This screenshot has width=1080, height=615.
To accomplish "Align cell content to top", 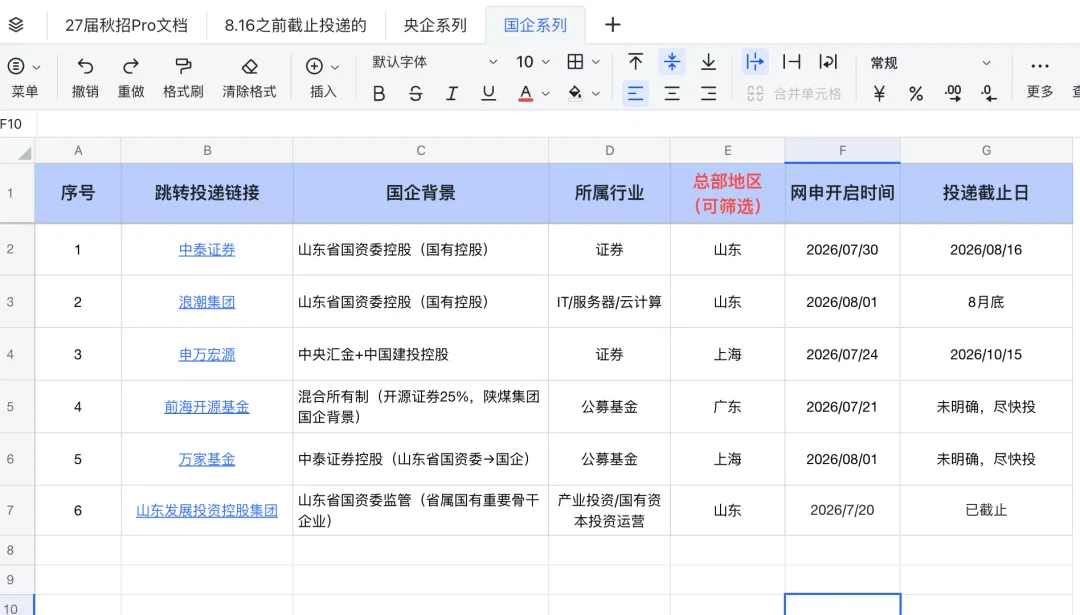I will coord(635,62).
